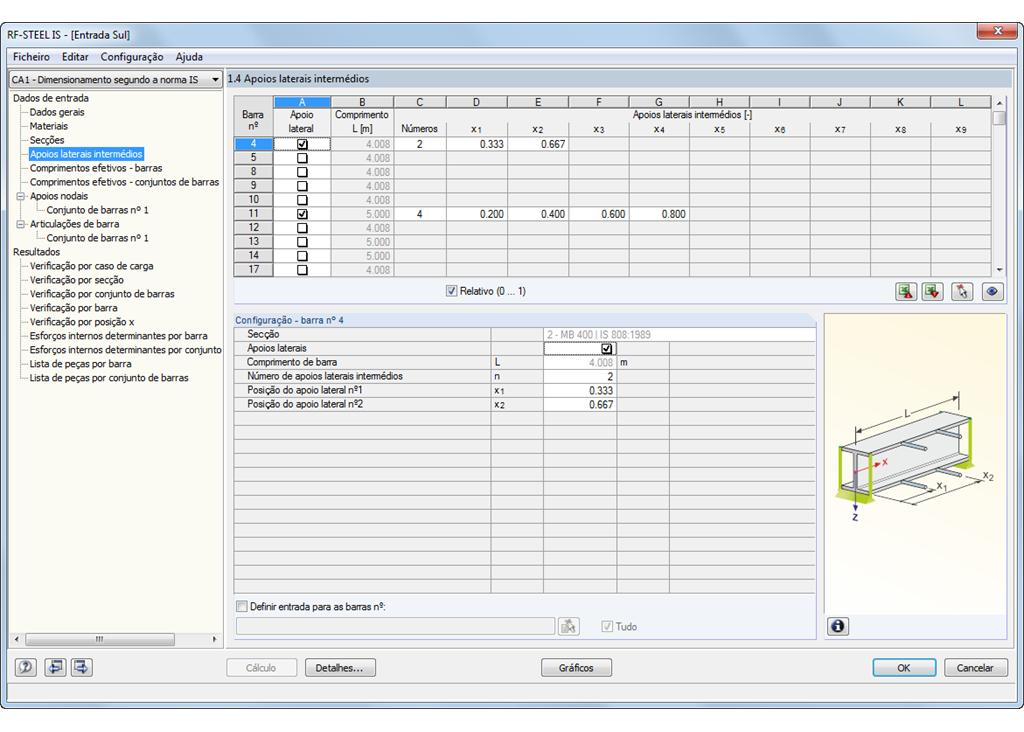The width and height of the screenshot is (1024, 732).
Task: Open the help question-mark icon
Action: (x=25, y=667)
